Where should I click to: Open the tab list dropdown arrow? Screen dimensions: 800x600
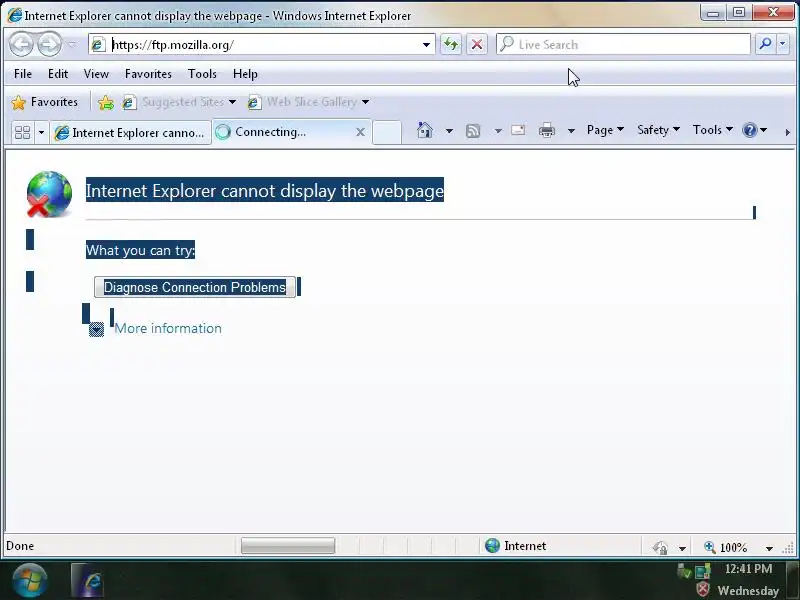tap(41, 133)
